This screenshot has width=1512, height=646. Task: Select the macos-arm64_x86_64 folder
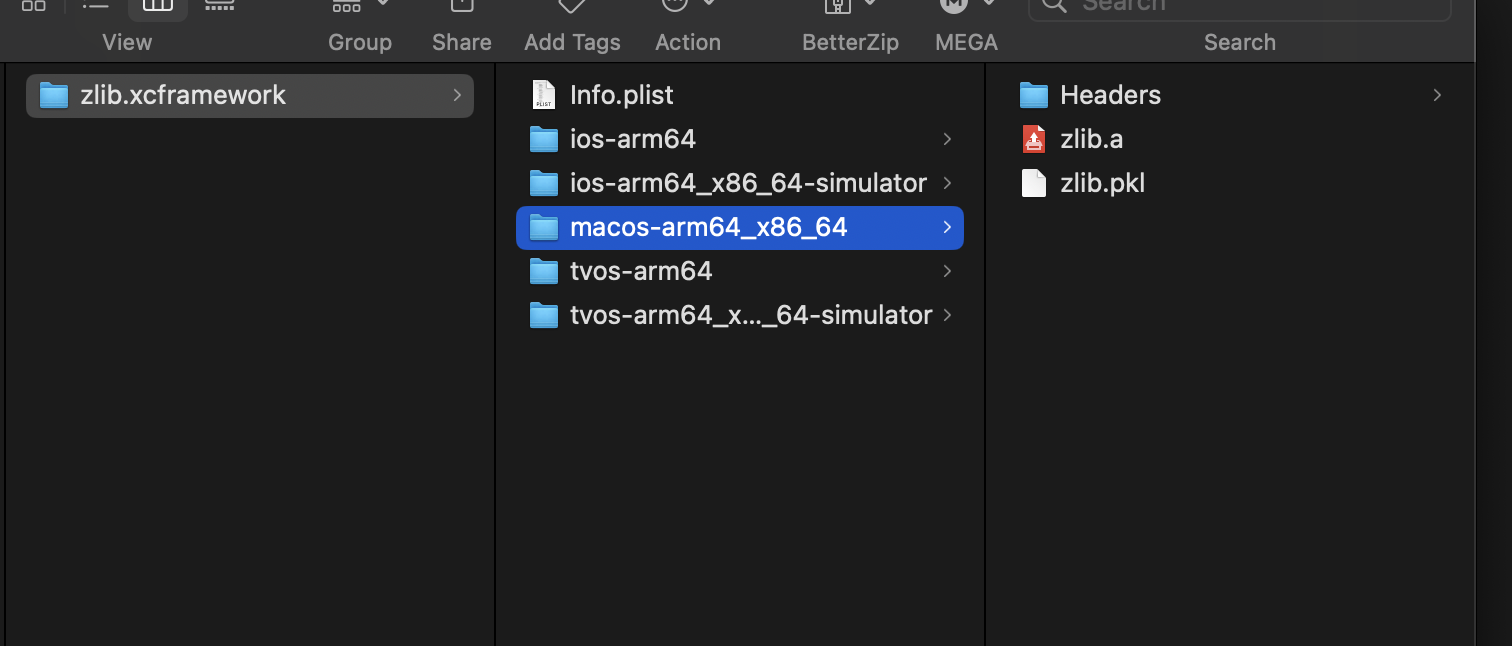(708, 227)
